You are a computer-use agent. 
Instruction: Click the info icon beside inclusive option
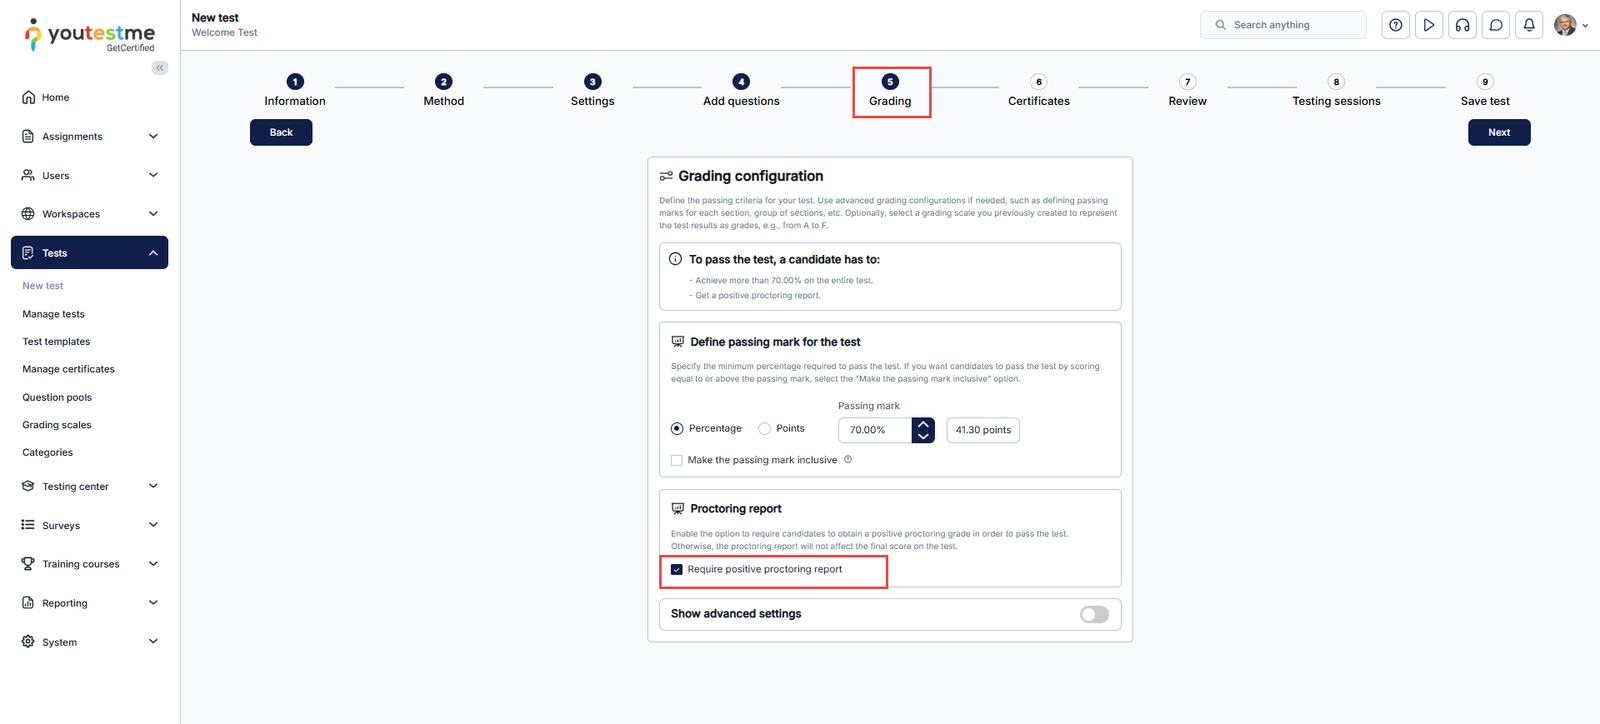[848, 460]
